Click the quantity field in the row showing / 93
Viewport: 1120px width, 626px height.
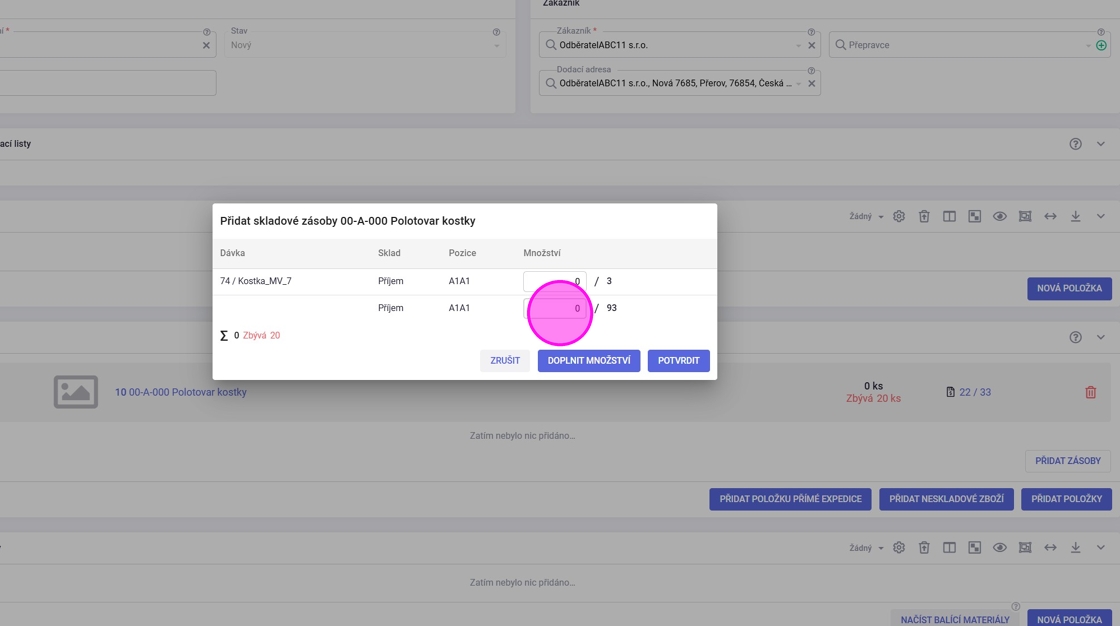tap(555, 309)
